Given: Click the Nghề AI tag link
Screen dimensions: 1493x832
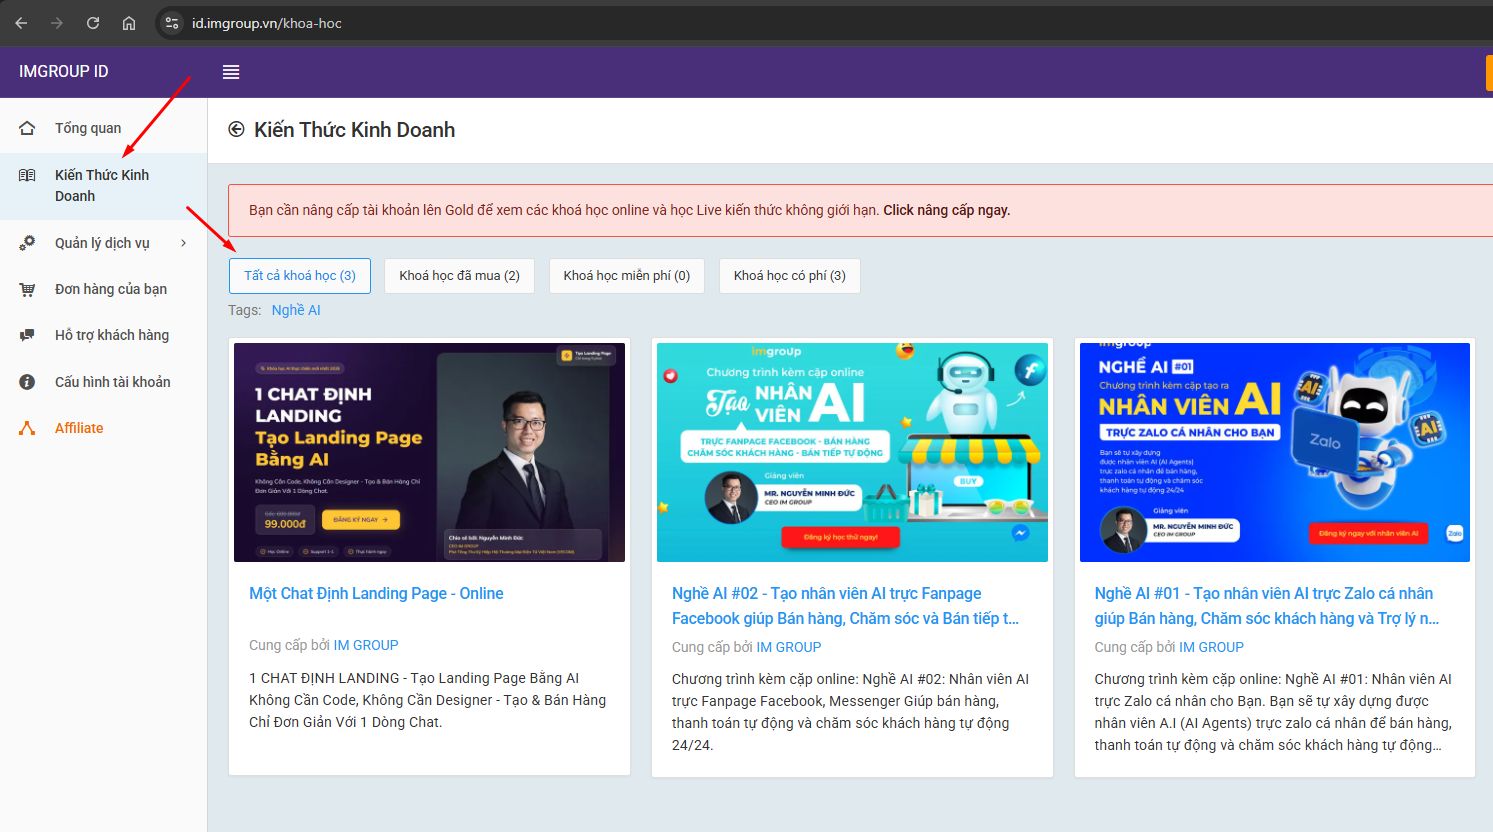Looking at the screenshot, I should 296,310.
